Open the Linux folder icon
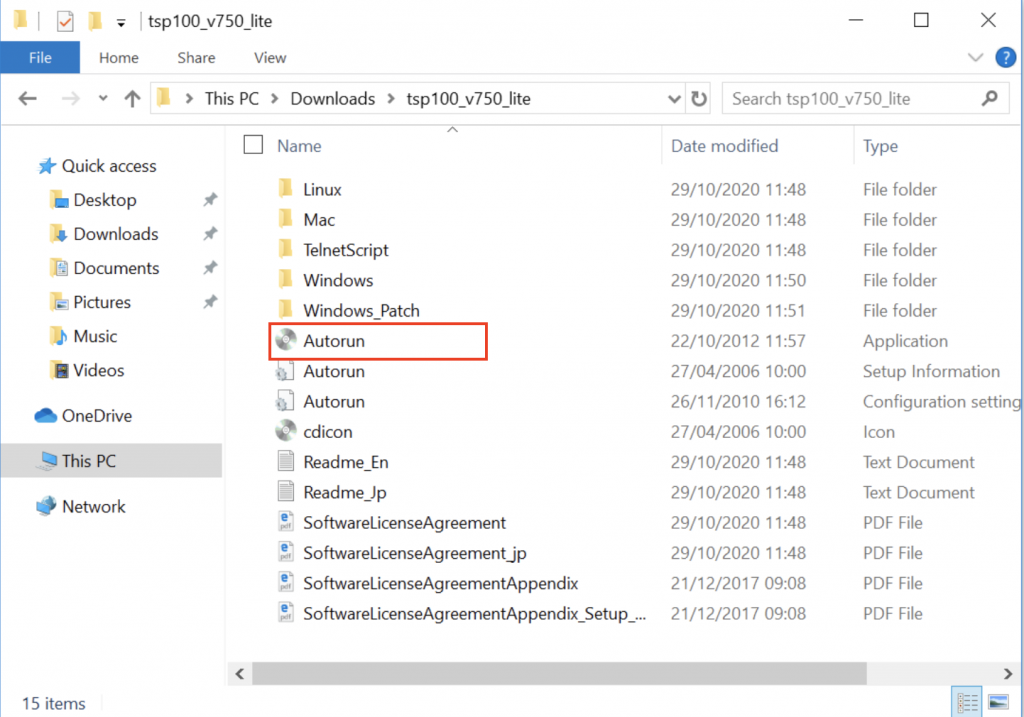Viewport: 1024px width, 717px height. (x=285, y=189)
